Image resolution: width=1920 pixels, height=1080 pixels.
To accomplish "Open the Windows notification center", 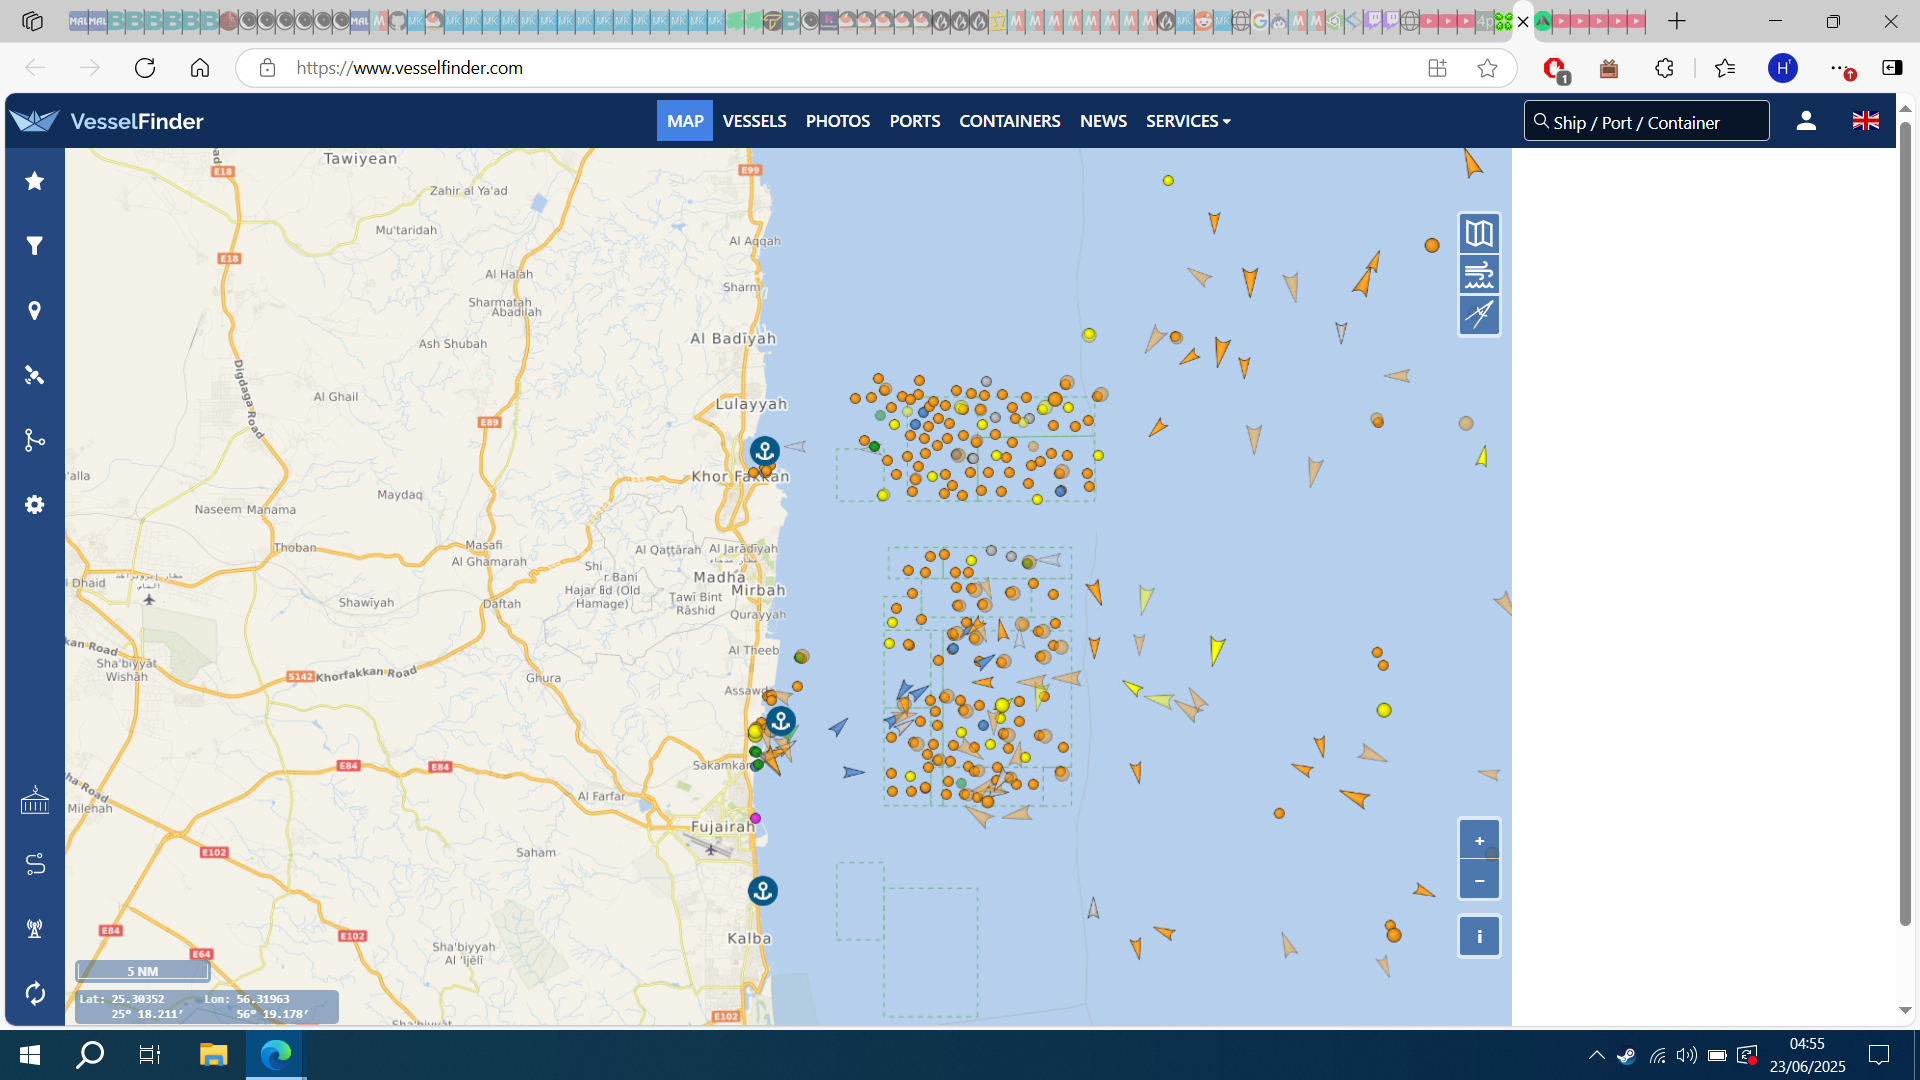I will coord(1879,1055).
